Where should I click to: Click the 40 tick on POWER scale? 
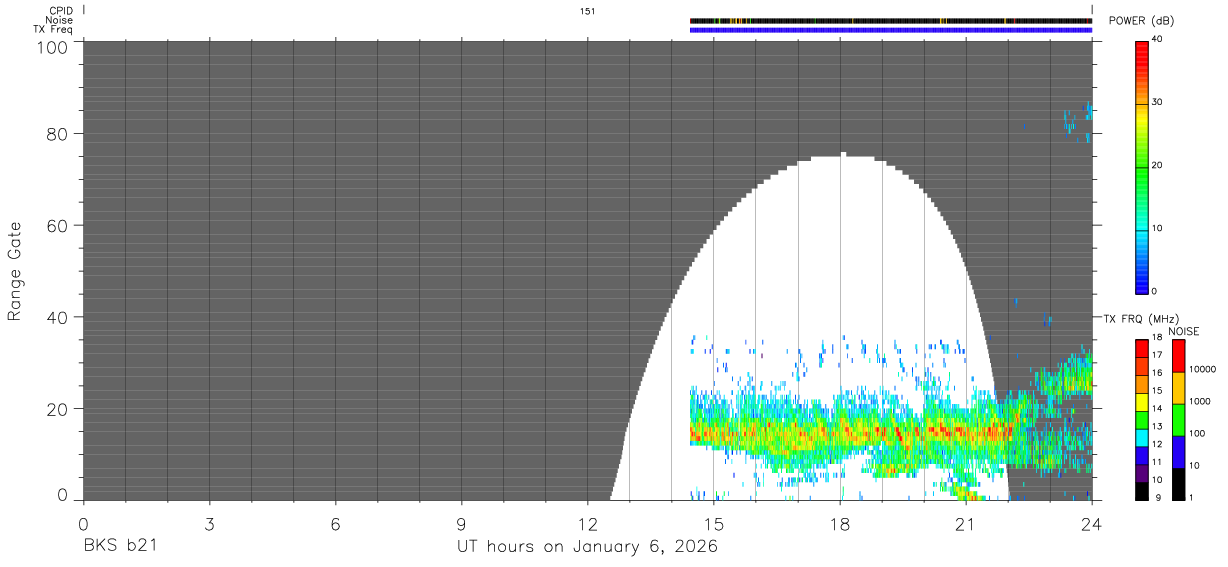[1157, 39]
